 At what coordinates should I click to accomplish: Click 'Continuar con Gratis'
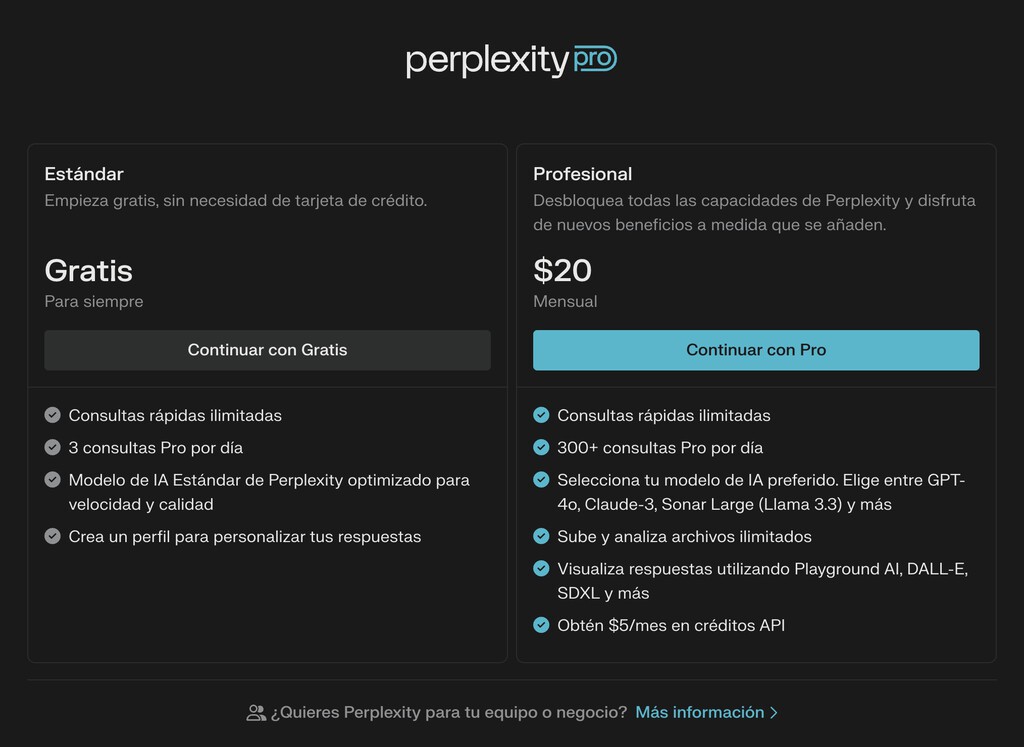[267, 350]
